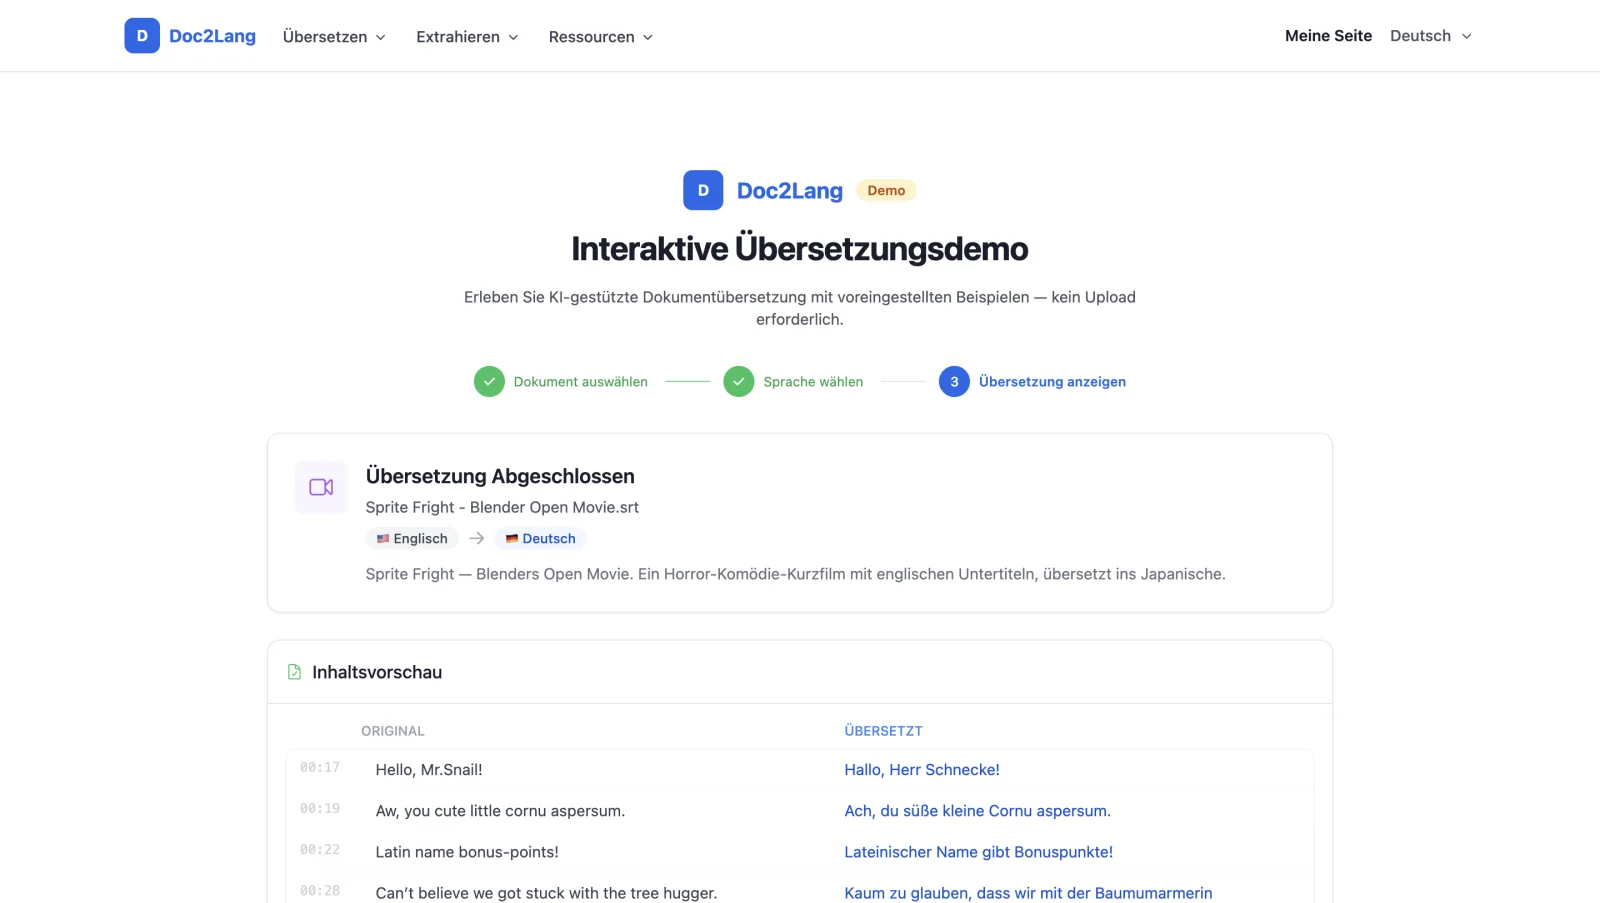Click the Doc2Lang brand name link

[212, 36]
